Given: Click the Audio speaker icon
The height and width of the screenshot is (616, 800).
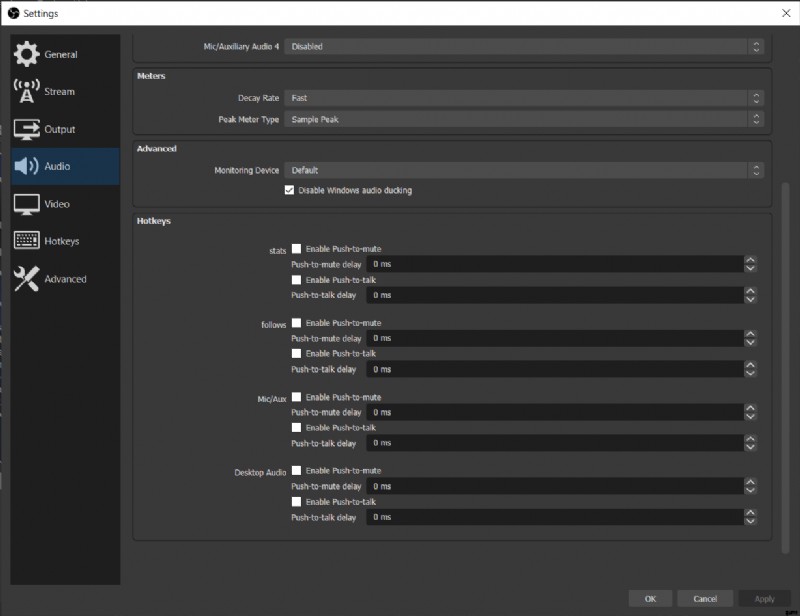Looking at the screenshot, I should [x=27, y=167].
